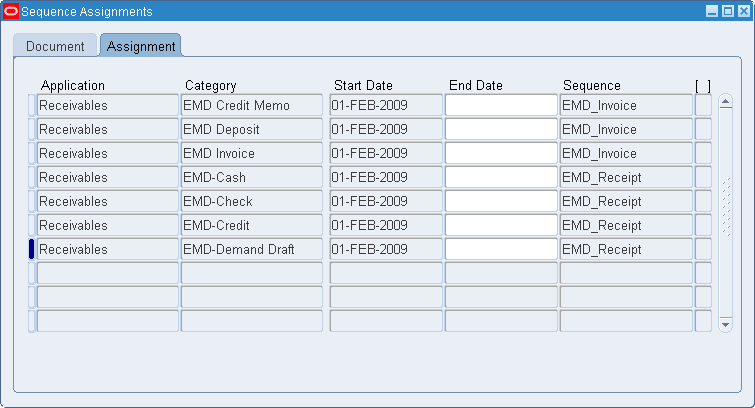Maximize the Sequence Assignments window
755x408 pixels.
pos(728,11)
